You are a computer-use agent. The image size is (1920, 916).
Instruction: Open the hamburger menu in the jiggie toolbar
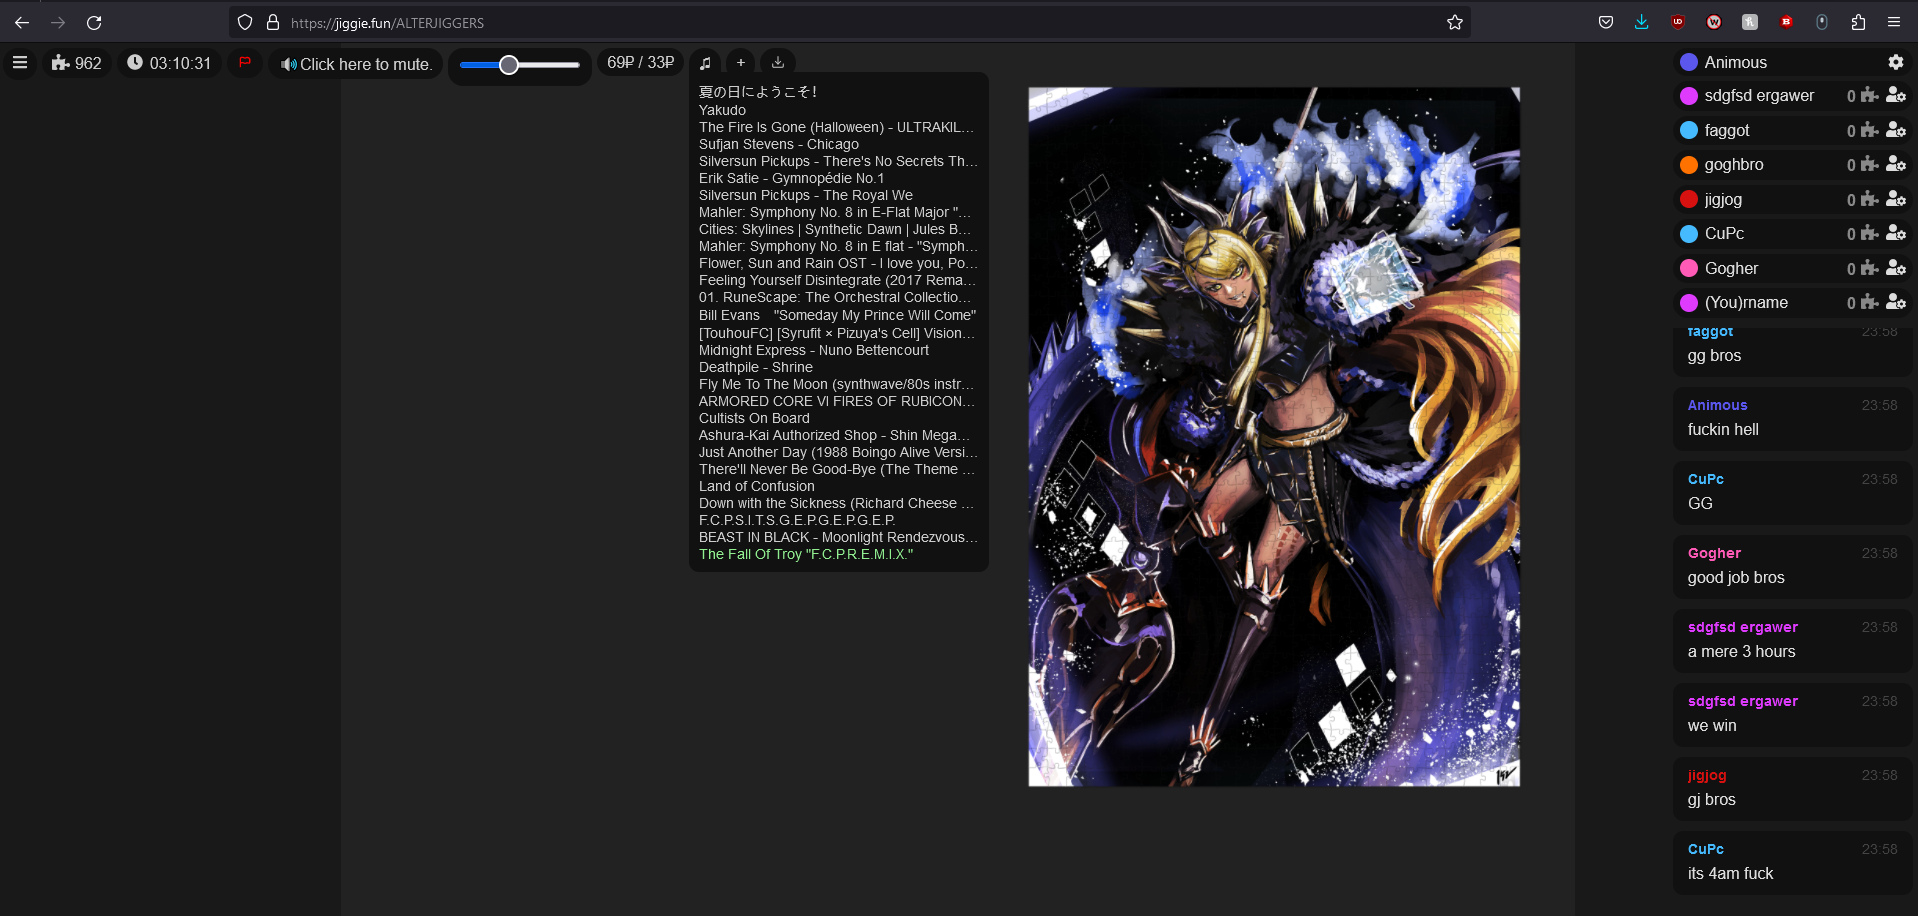pyautogui.click(x=19, y=63)
